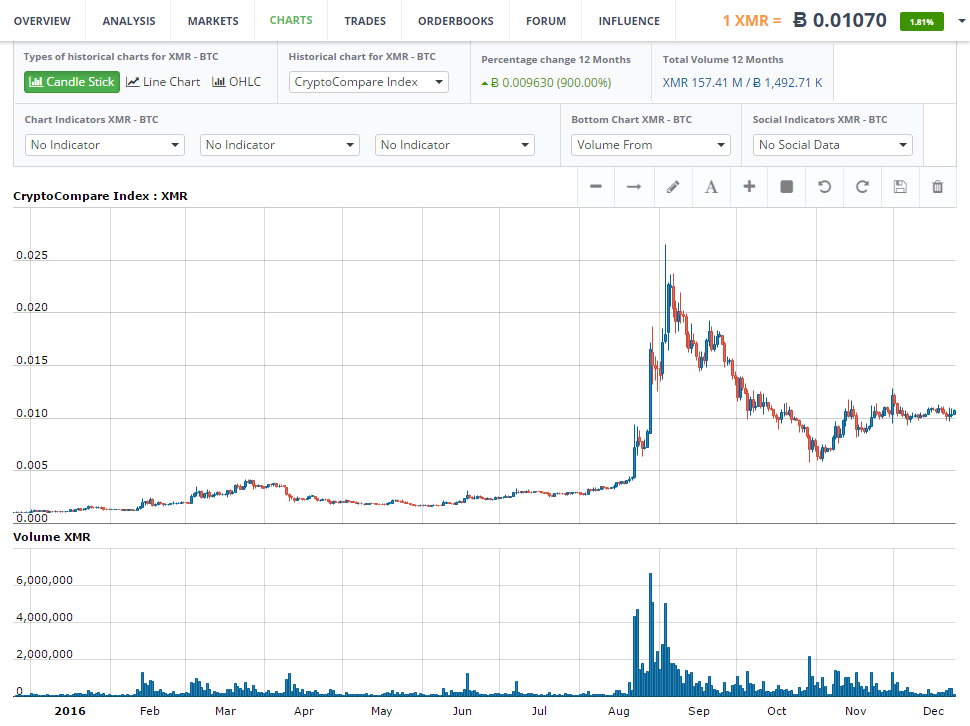
Task: Select the filled square shape tool
Action: click(787, 187)
